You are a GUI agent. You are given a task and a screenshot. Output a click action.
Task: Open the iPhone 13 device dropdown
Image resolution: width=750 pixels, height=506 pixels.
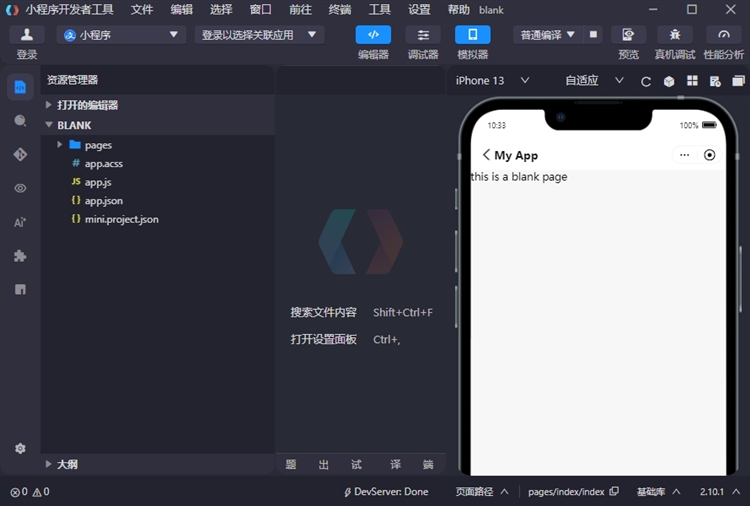492,81
